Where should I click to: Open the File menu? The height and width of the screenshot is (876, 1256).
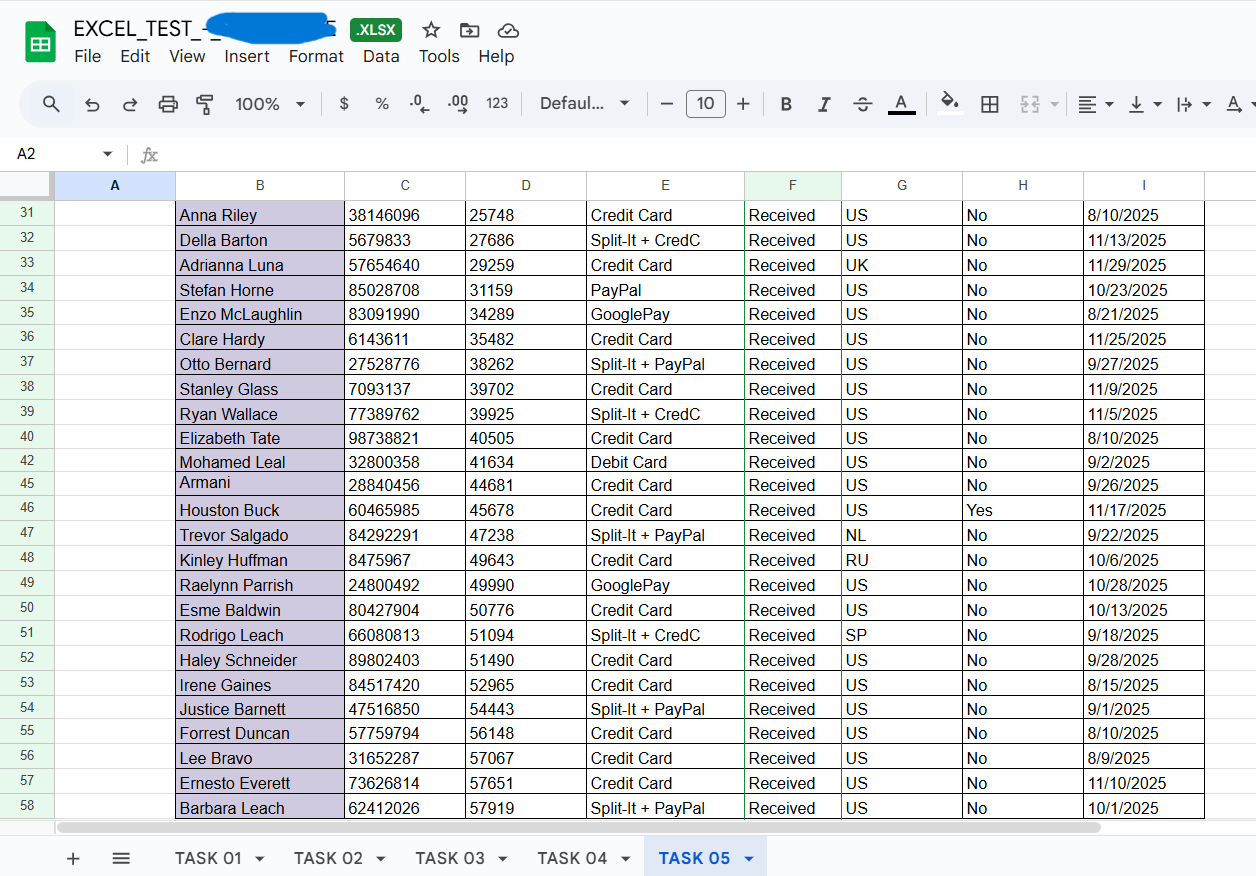pyautogui.click(x=88, y=56)
